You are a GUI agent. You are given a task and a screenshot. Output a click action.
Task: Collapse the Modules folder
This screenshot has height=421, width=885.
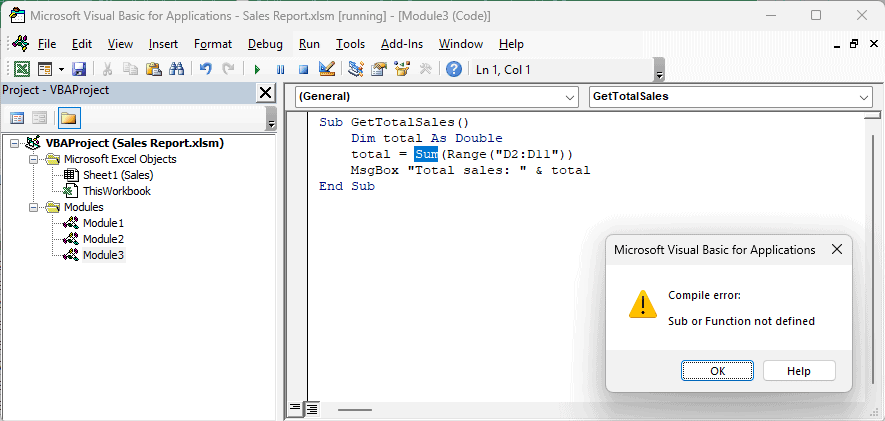[x=33, y=208]
